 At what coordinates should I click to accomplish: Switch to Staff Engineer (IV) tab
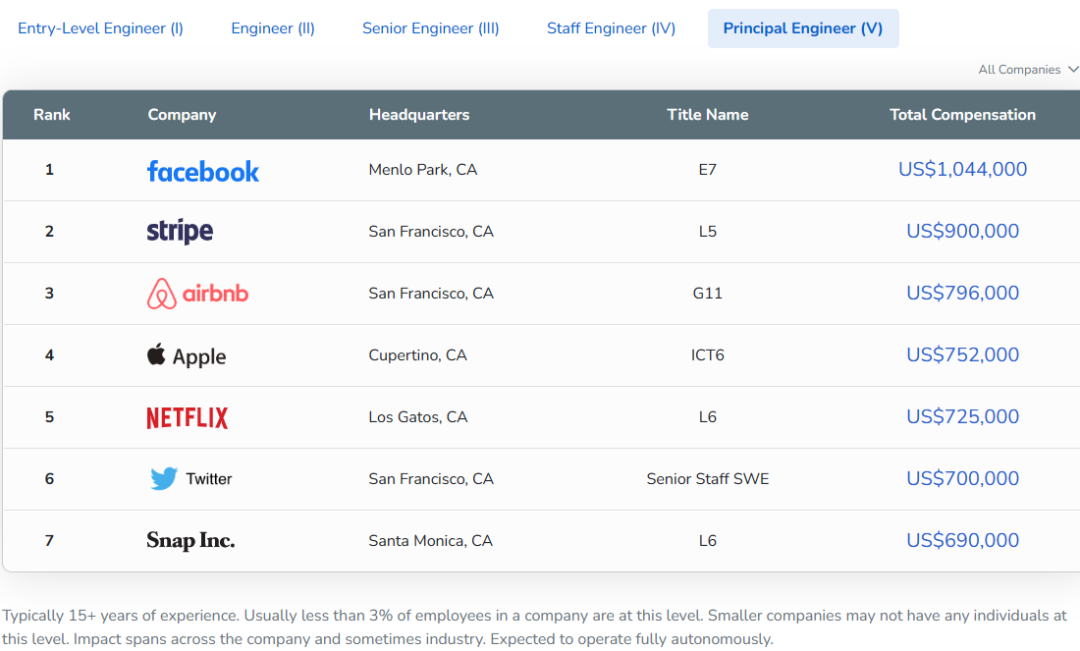click(x=611, y=28)
